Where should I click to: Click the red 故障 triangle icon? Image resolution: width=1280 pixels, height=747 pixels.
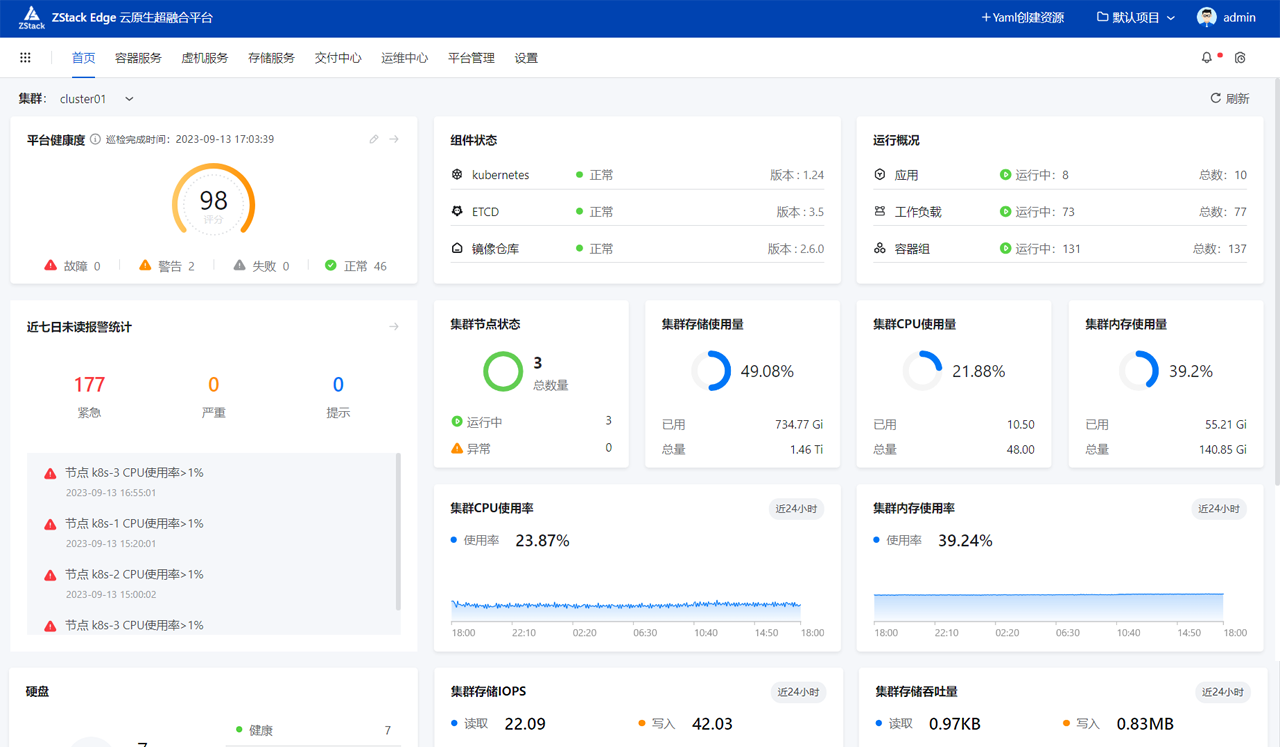pyautogui.click(x=50, y=265)
